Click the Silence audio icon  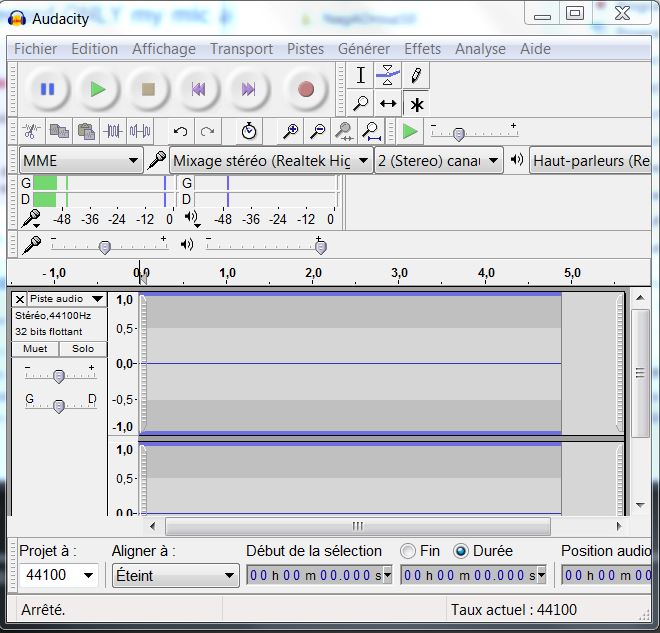[140, 132]
